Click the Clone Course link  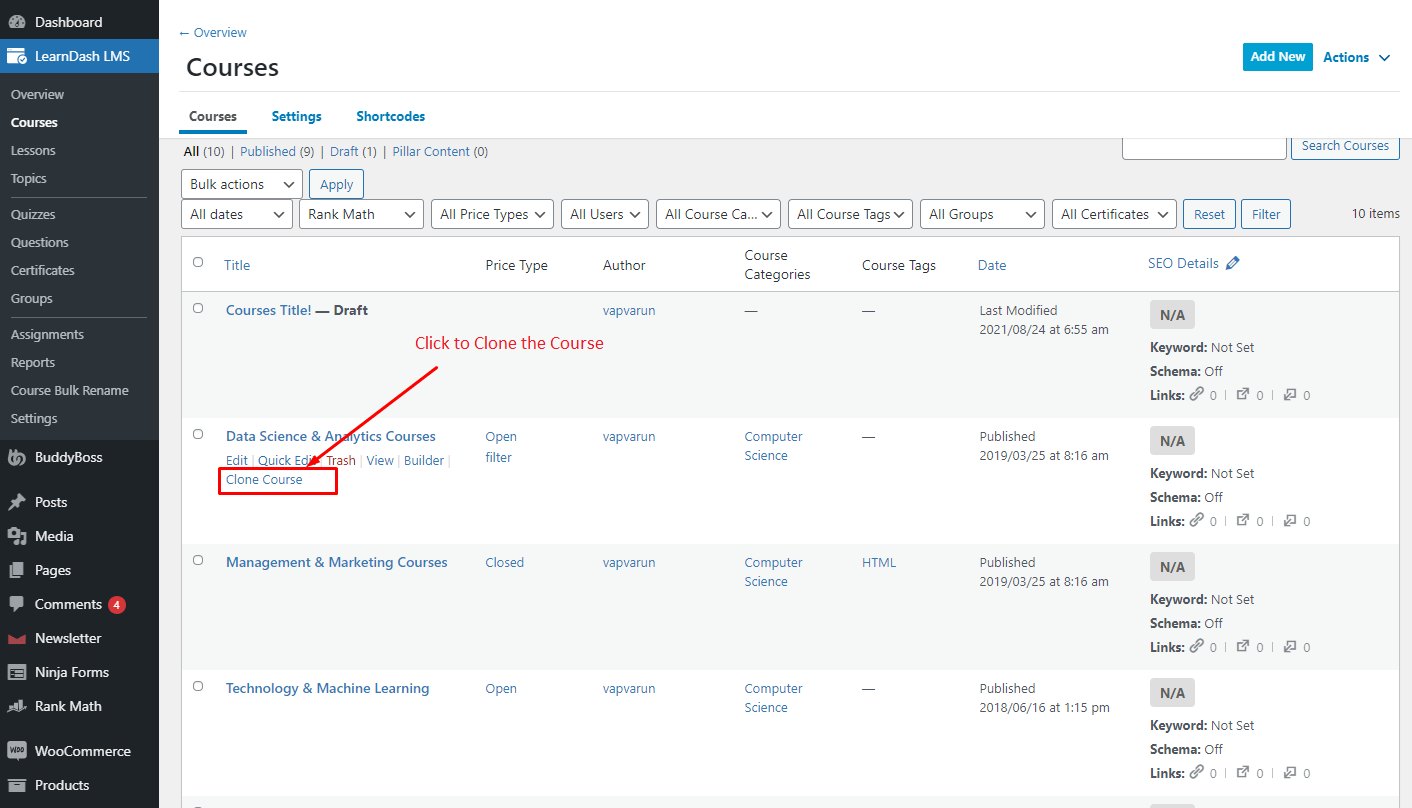[264, 480]
